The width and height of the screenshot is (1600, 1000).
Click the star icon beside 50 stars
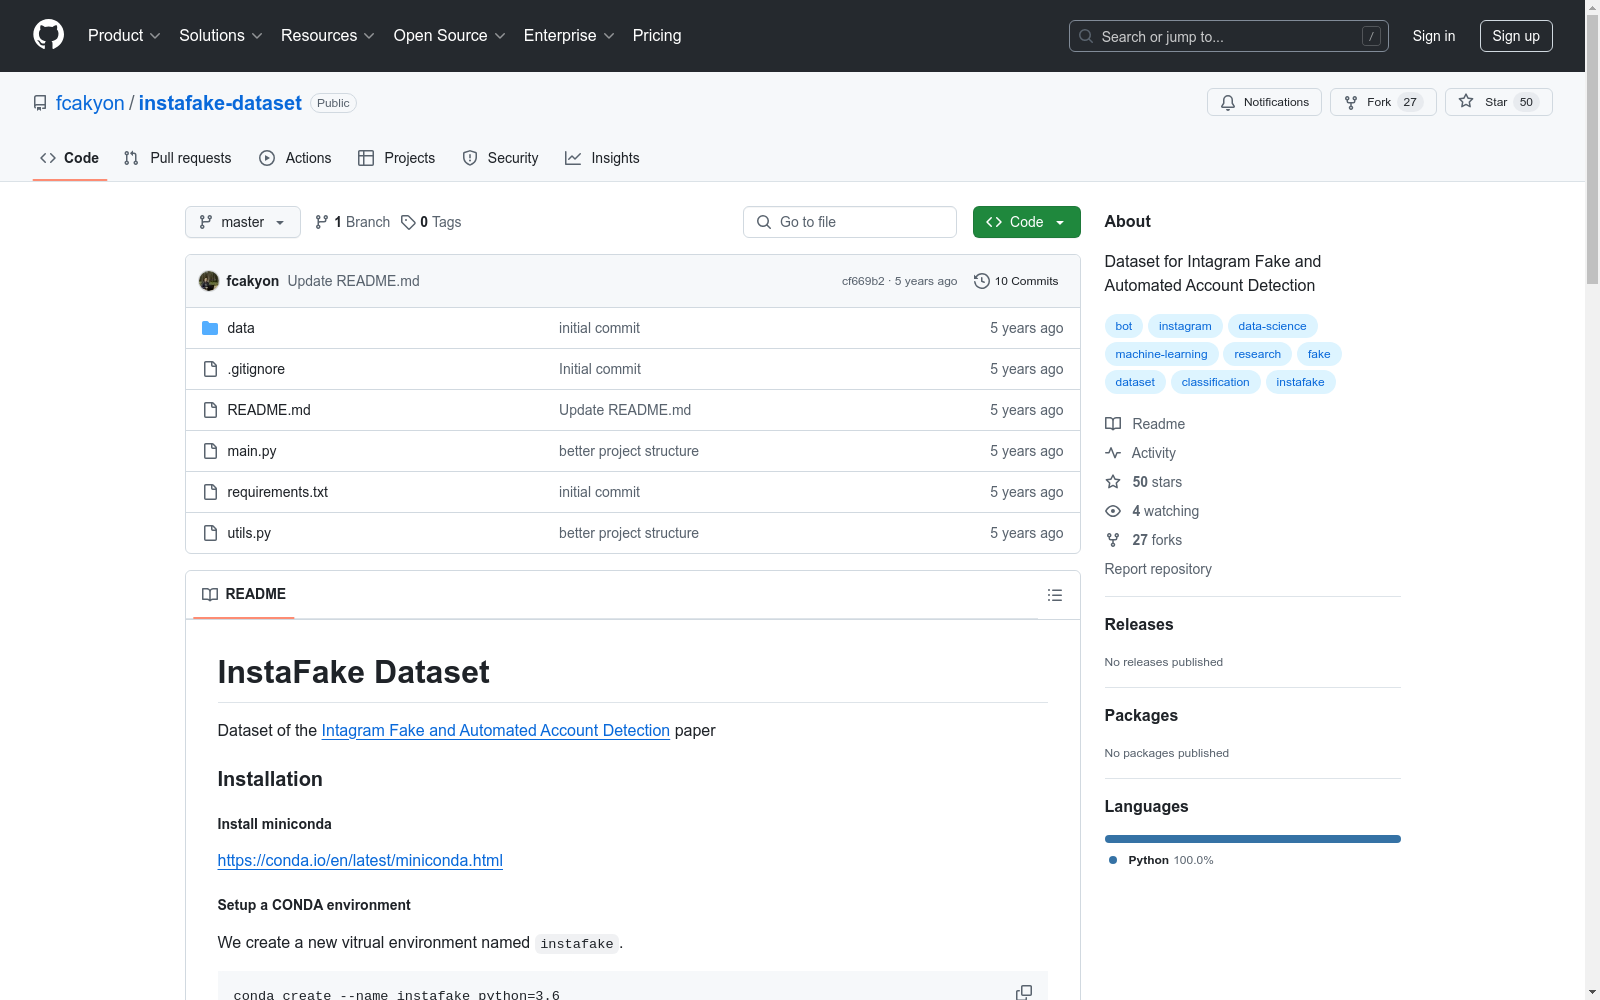tap(1113, 482)
